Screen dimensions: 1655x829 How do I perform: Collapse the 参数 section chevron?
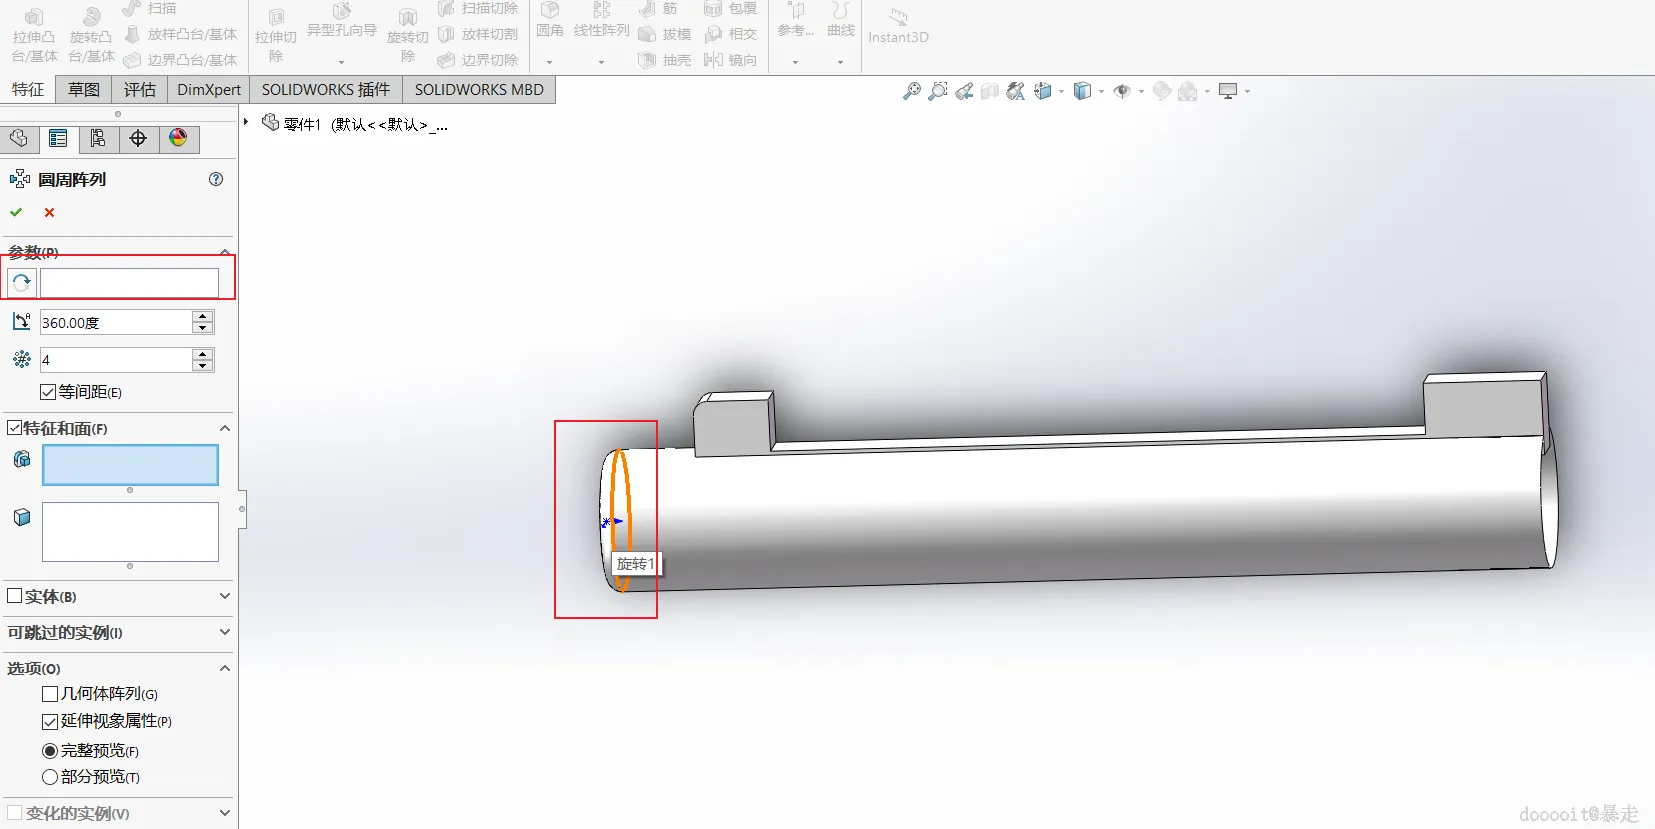coord(225,252)
